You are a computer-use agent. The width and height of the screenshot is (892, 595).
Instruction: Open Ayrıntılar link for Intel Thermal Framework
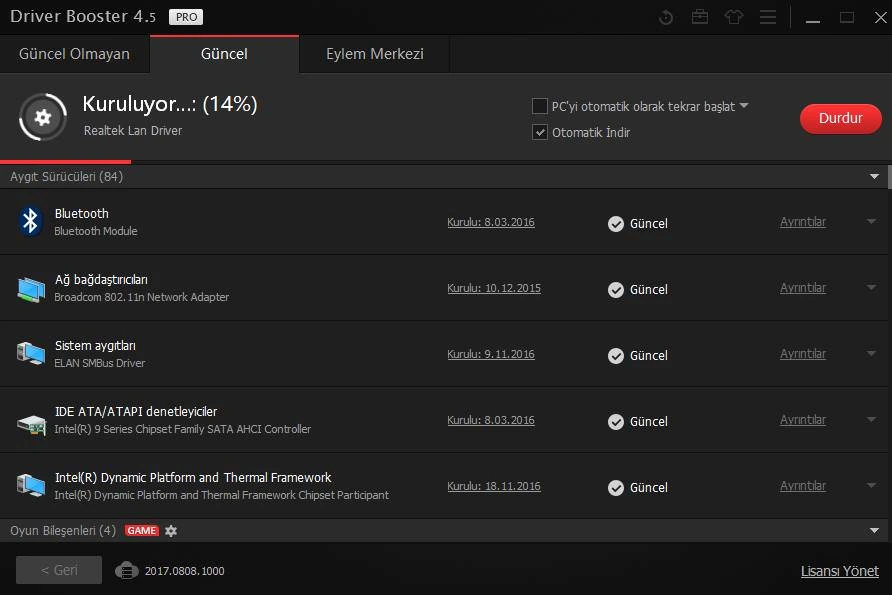(x=803, y=486)
